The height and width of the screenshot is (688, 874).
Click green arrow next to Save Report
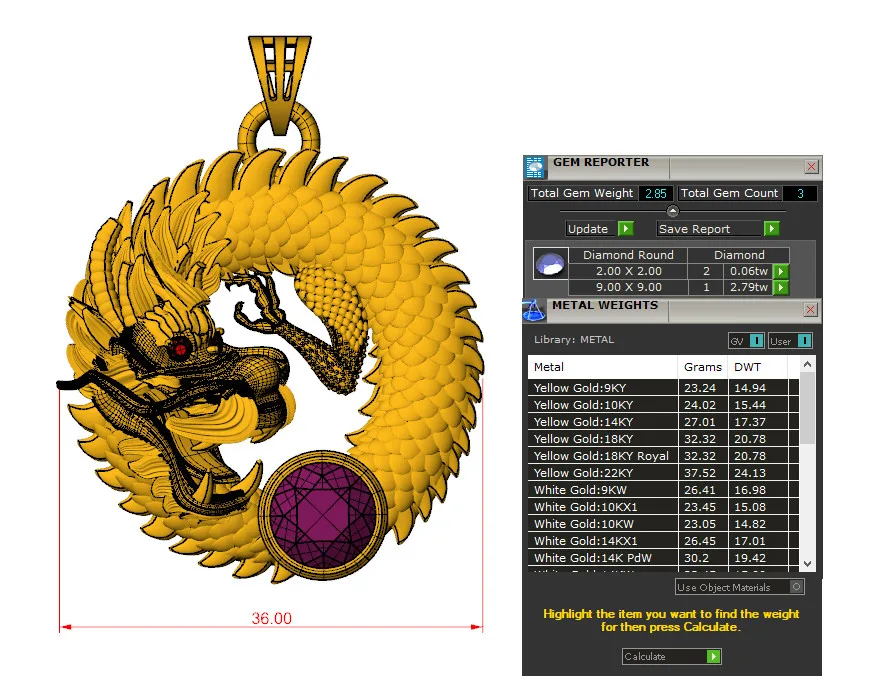(771, 229)
